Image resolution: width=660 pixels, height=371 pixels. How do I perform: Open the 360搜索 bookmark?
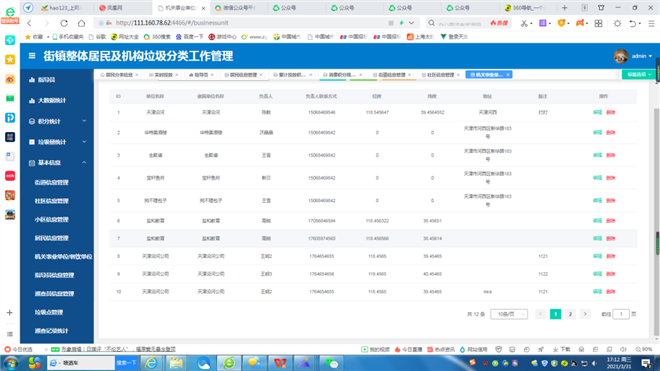click(x=157, y=37)
